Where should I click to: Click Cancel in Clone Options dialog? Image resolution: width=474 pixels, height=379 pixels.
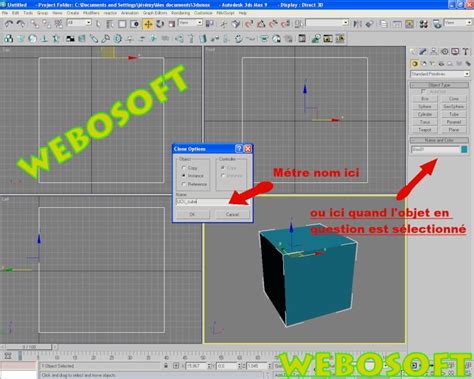[232, 214]
